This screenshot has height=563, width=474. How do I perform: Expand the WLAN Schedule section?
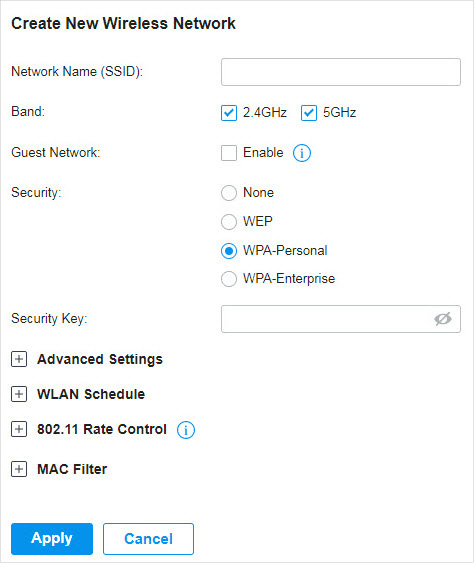(19, 394)
